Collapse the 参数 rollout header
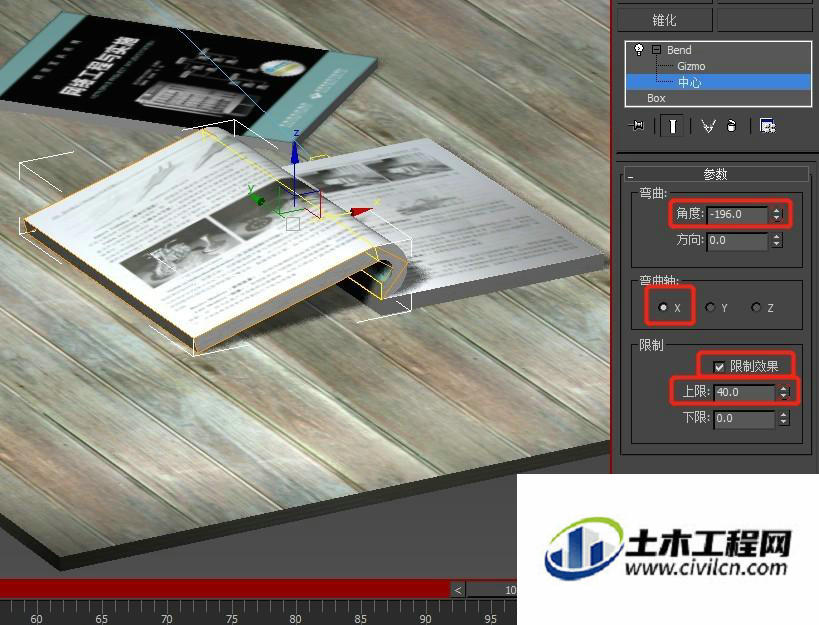This screenshot has width=819, height=625. point(716,174)
